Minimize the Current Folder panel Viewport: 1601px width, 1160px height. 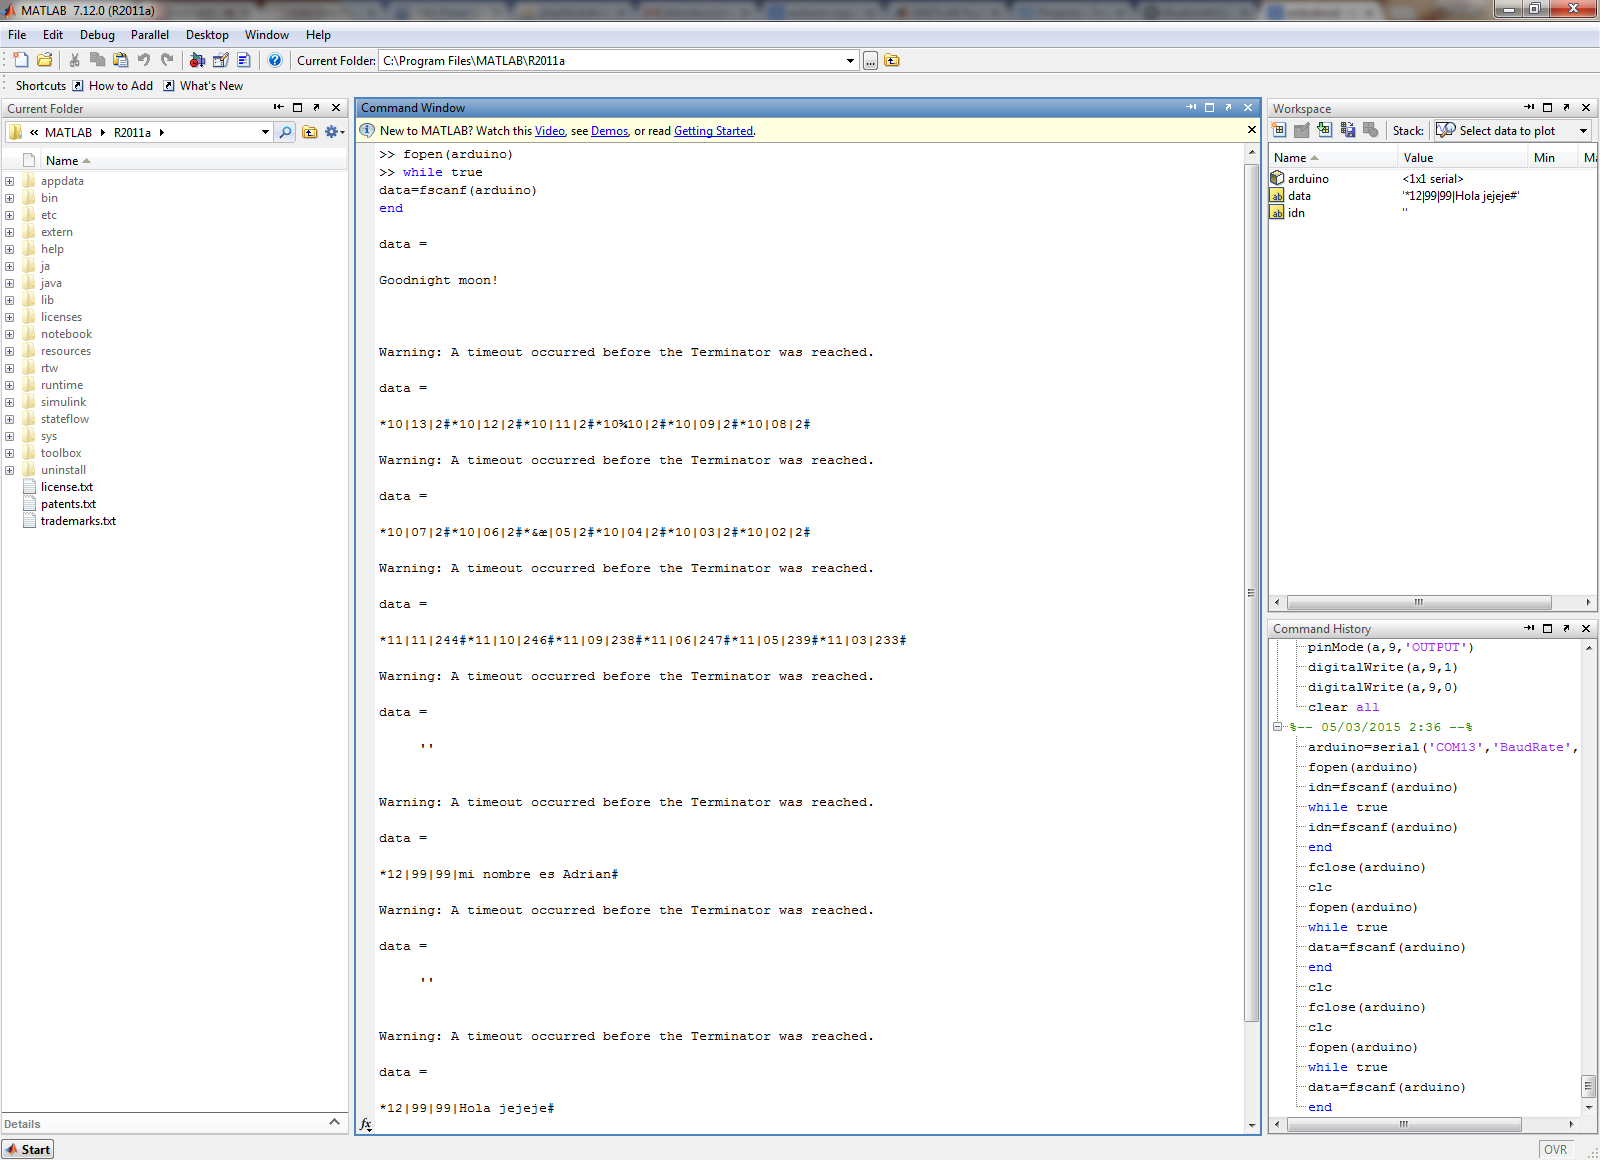point(279,107)
